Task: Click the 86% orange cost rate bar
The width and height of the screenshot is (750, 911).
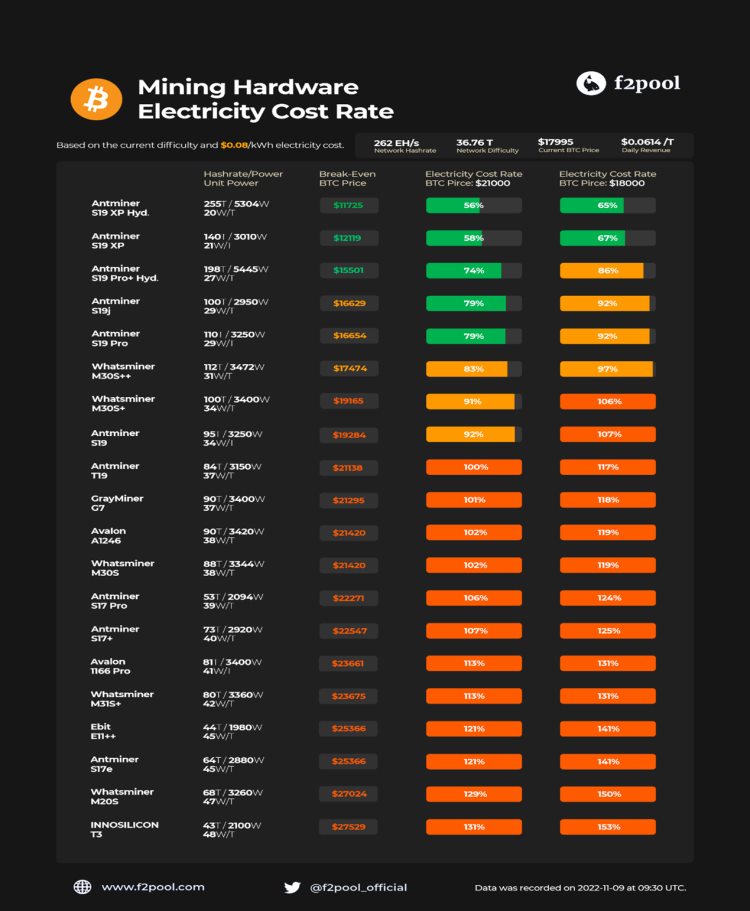Action: (607, 270)
